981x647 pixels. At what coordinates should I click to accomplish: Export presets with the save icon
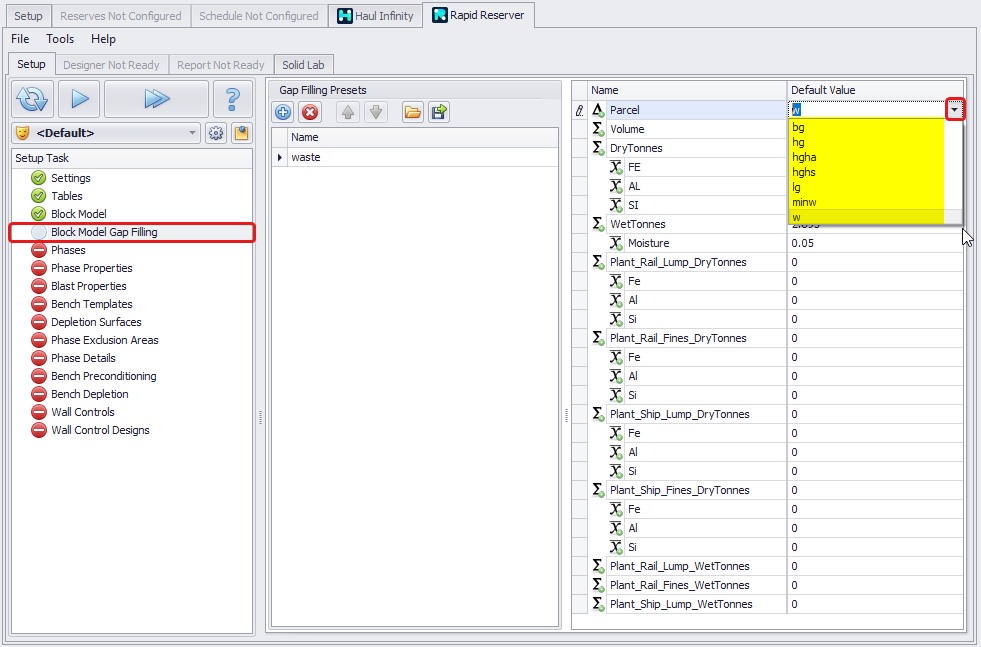click(x=438, y=112)
